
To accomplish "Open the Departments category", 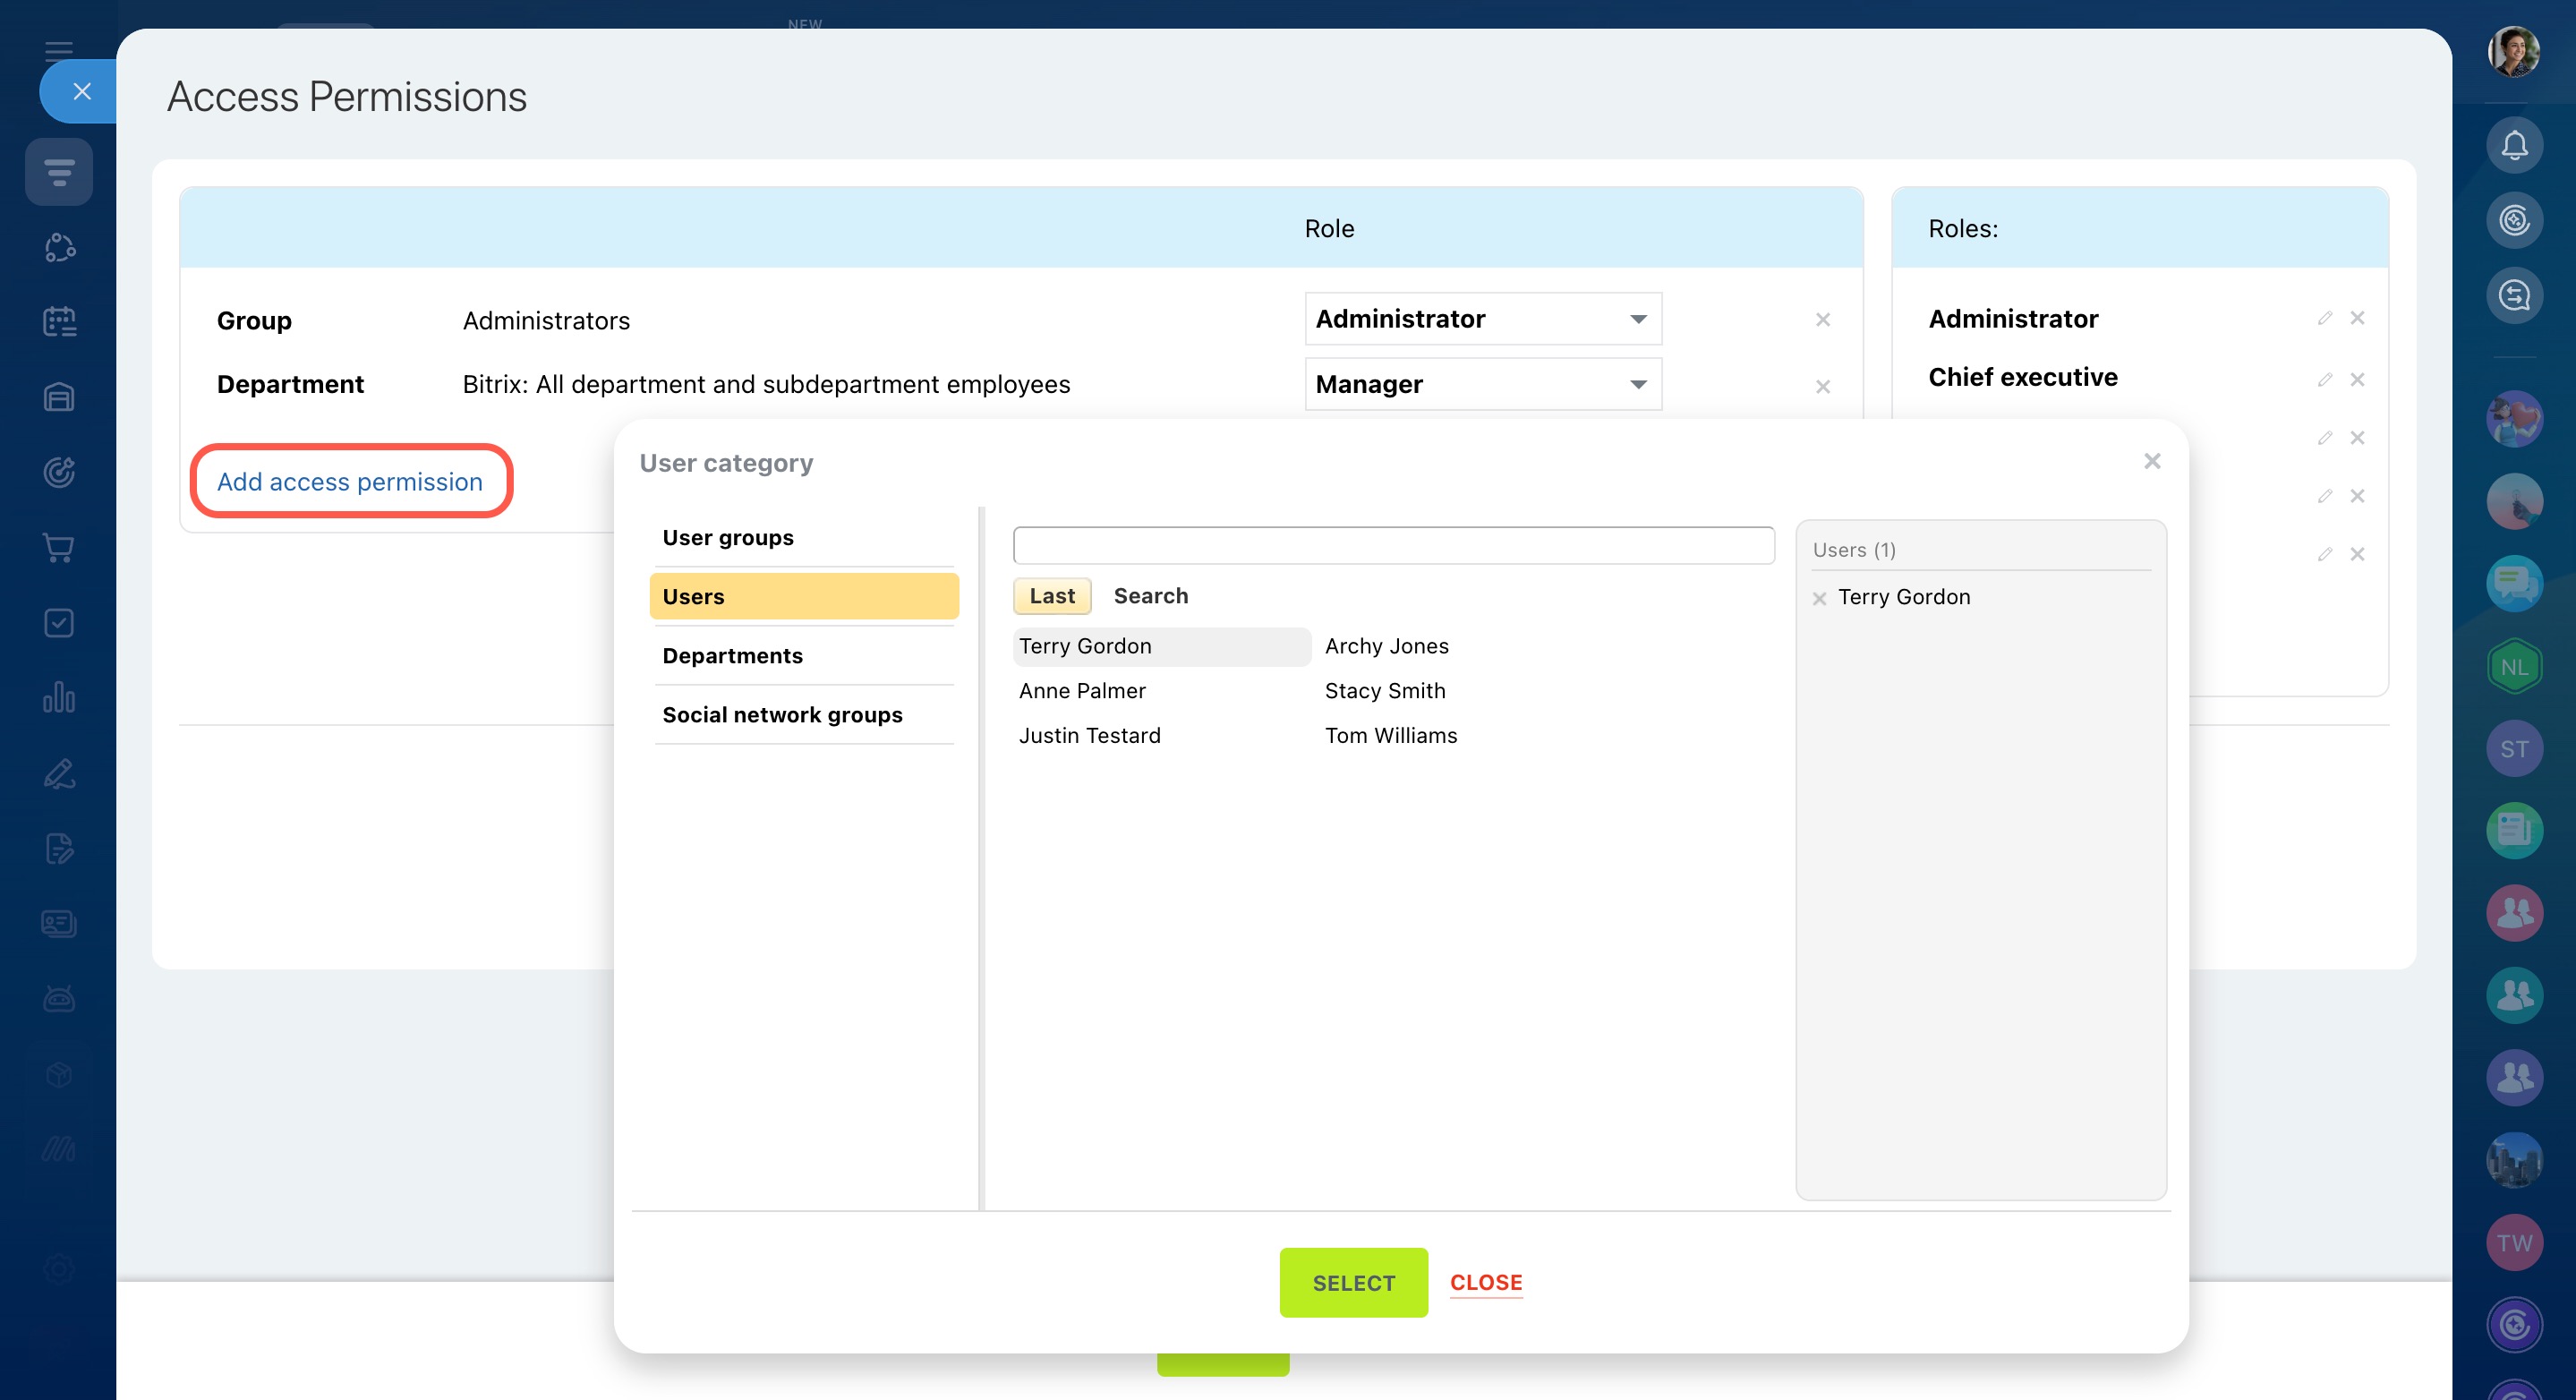I will click(x=732, y=656).
